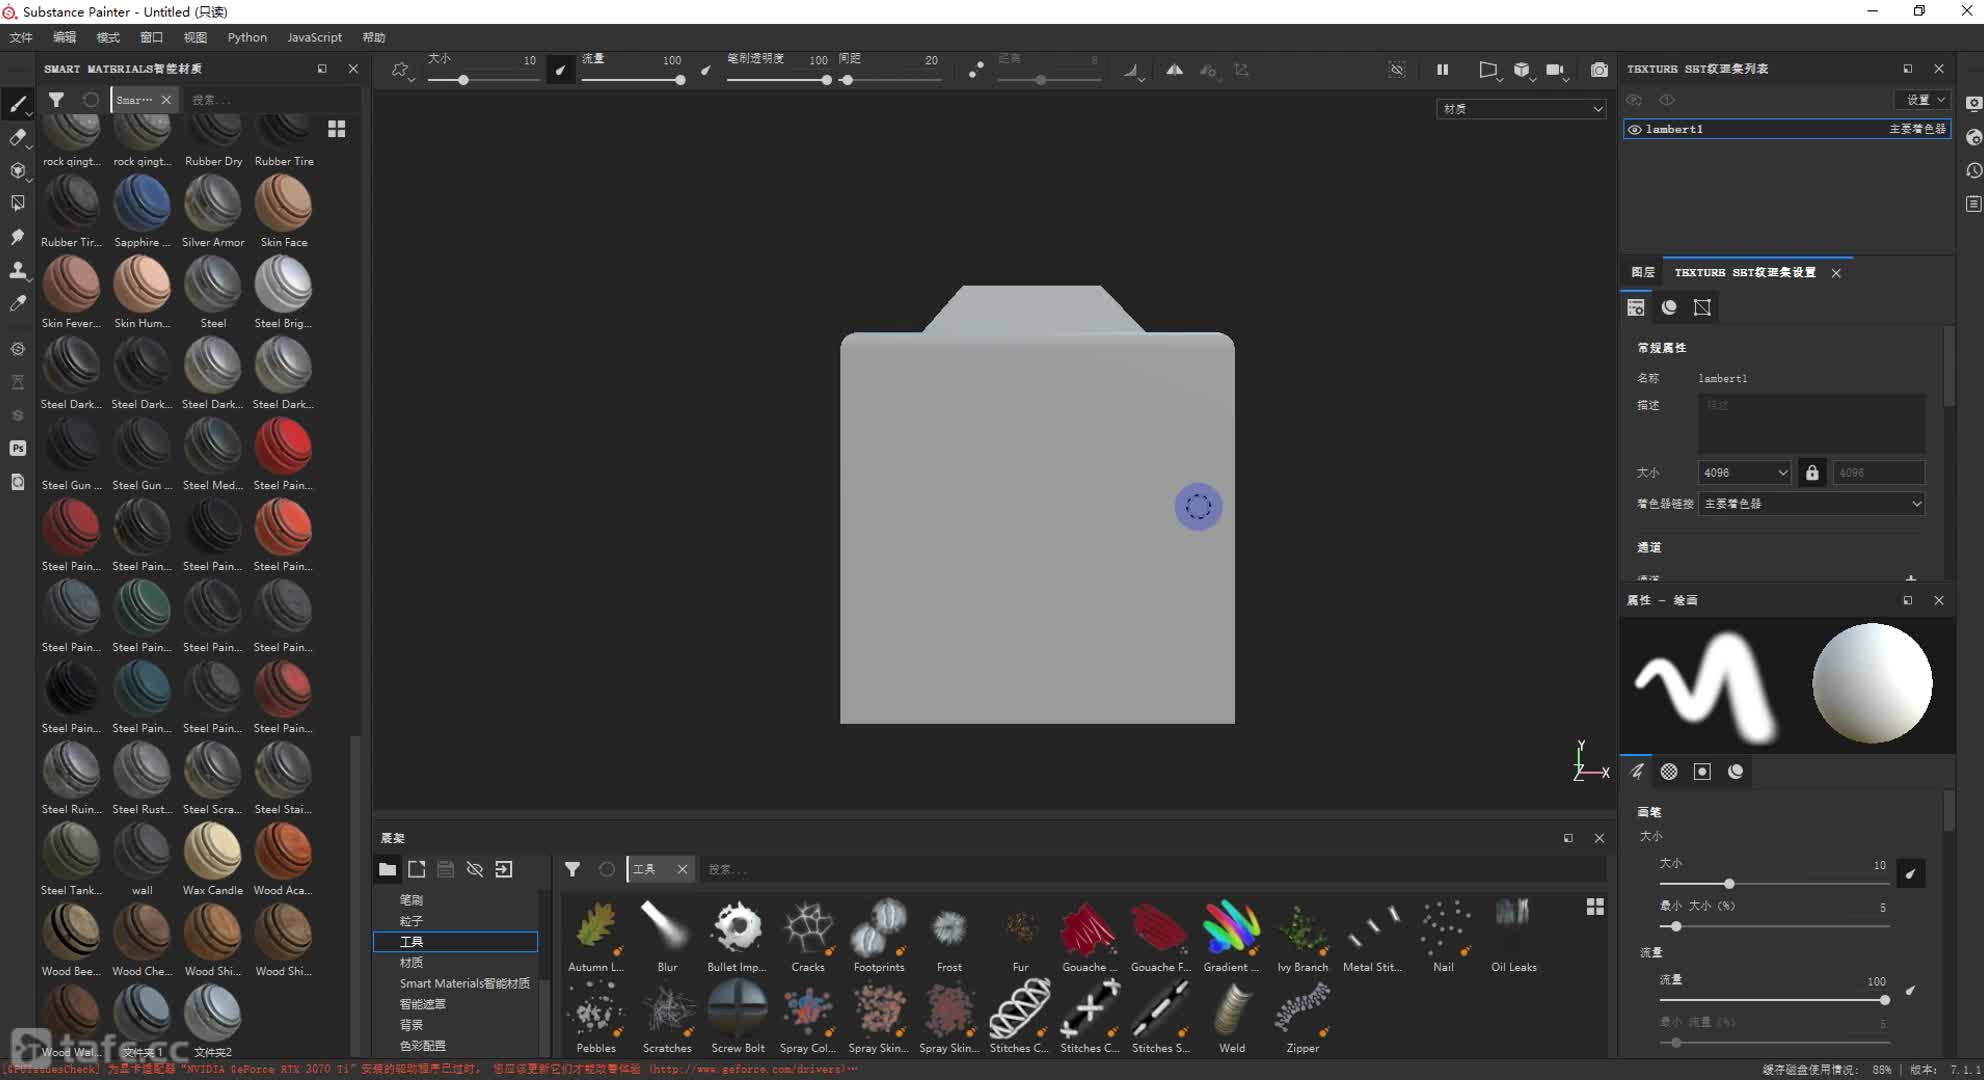Select the Polygon fill tool in left toolbar

17,203
